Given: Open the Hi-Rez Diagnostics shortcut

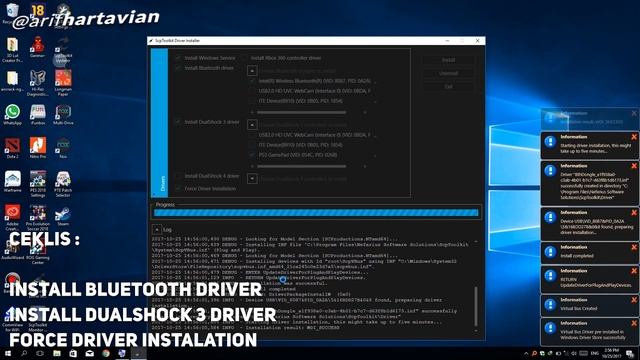Looking at the screenshot, I should click(x=38, y=83).
